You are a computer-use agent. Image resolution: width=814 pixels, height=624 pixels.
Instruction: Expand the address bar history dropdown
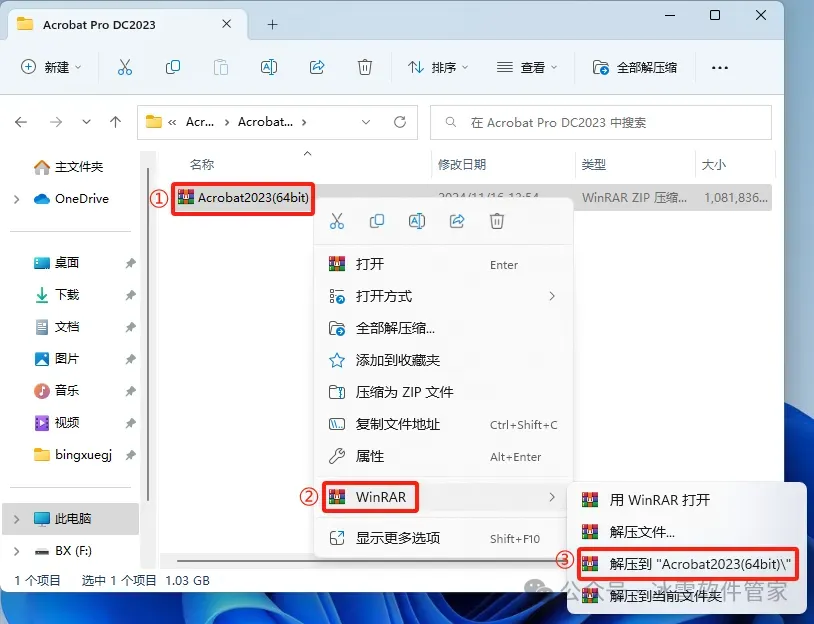(366, 122)
